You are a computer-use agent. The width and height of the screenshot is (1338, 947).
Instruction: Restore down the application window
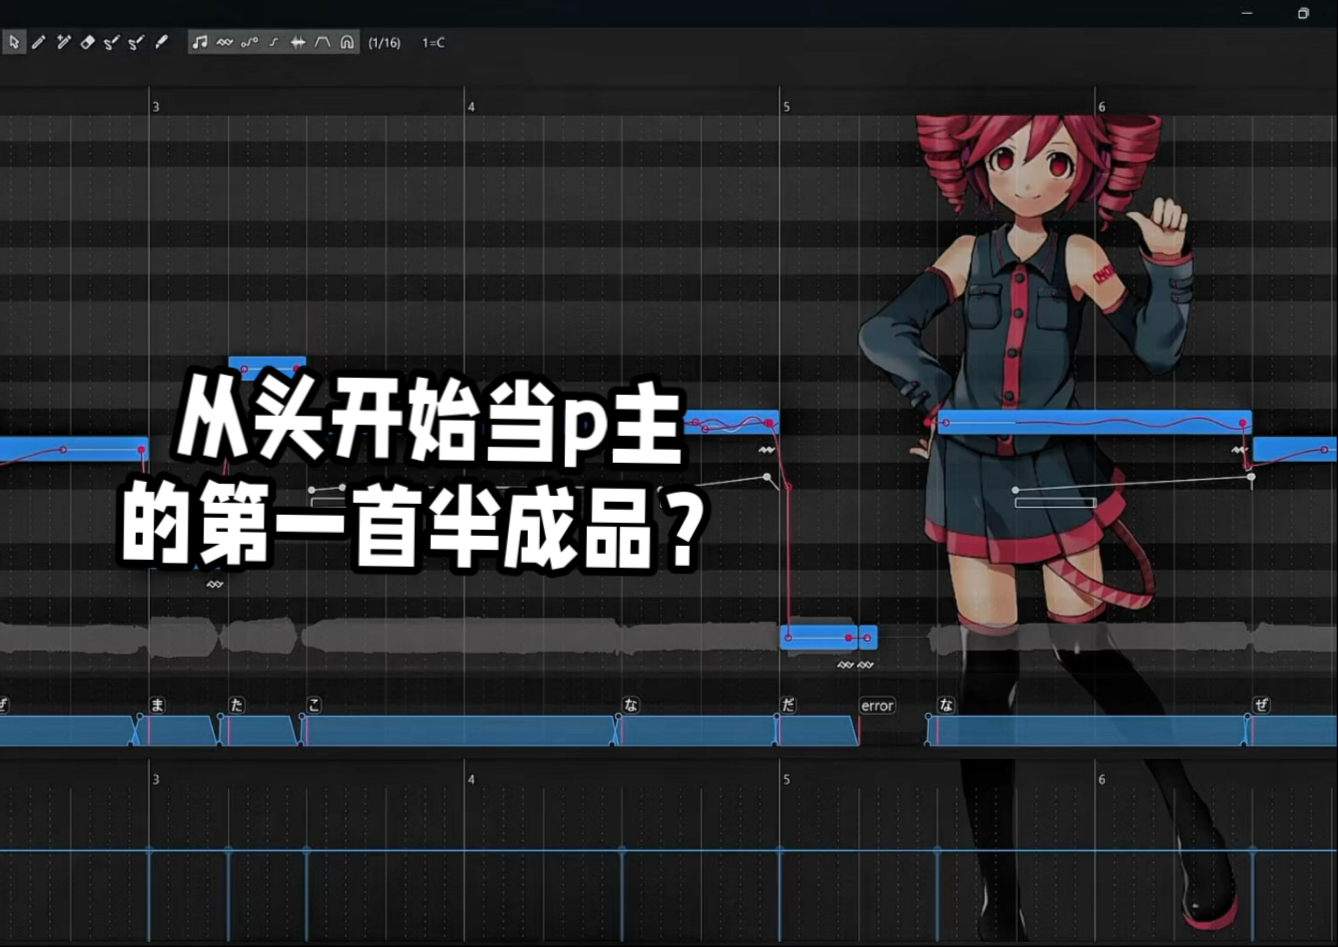pos(1303,13)
